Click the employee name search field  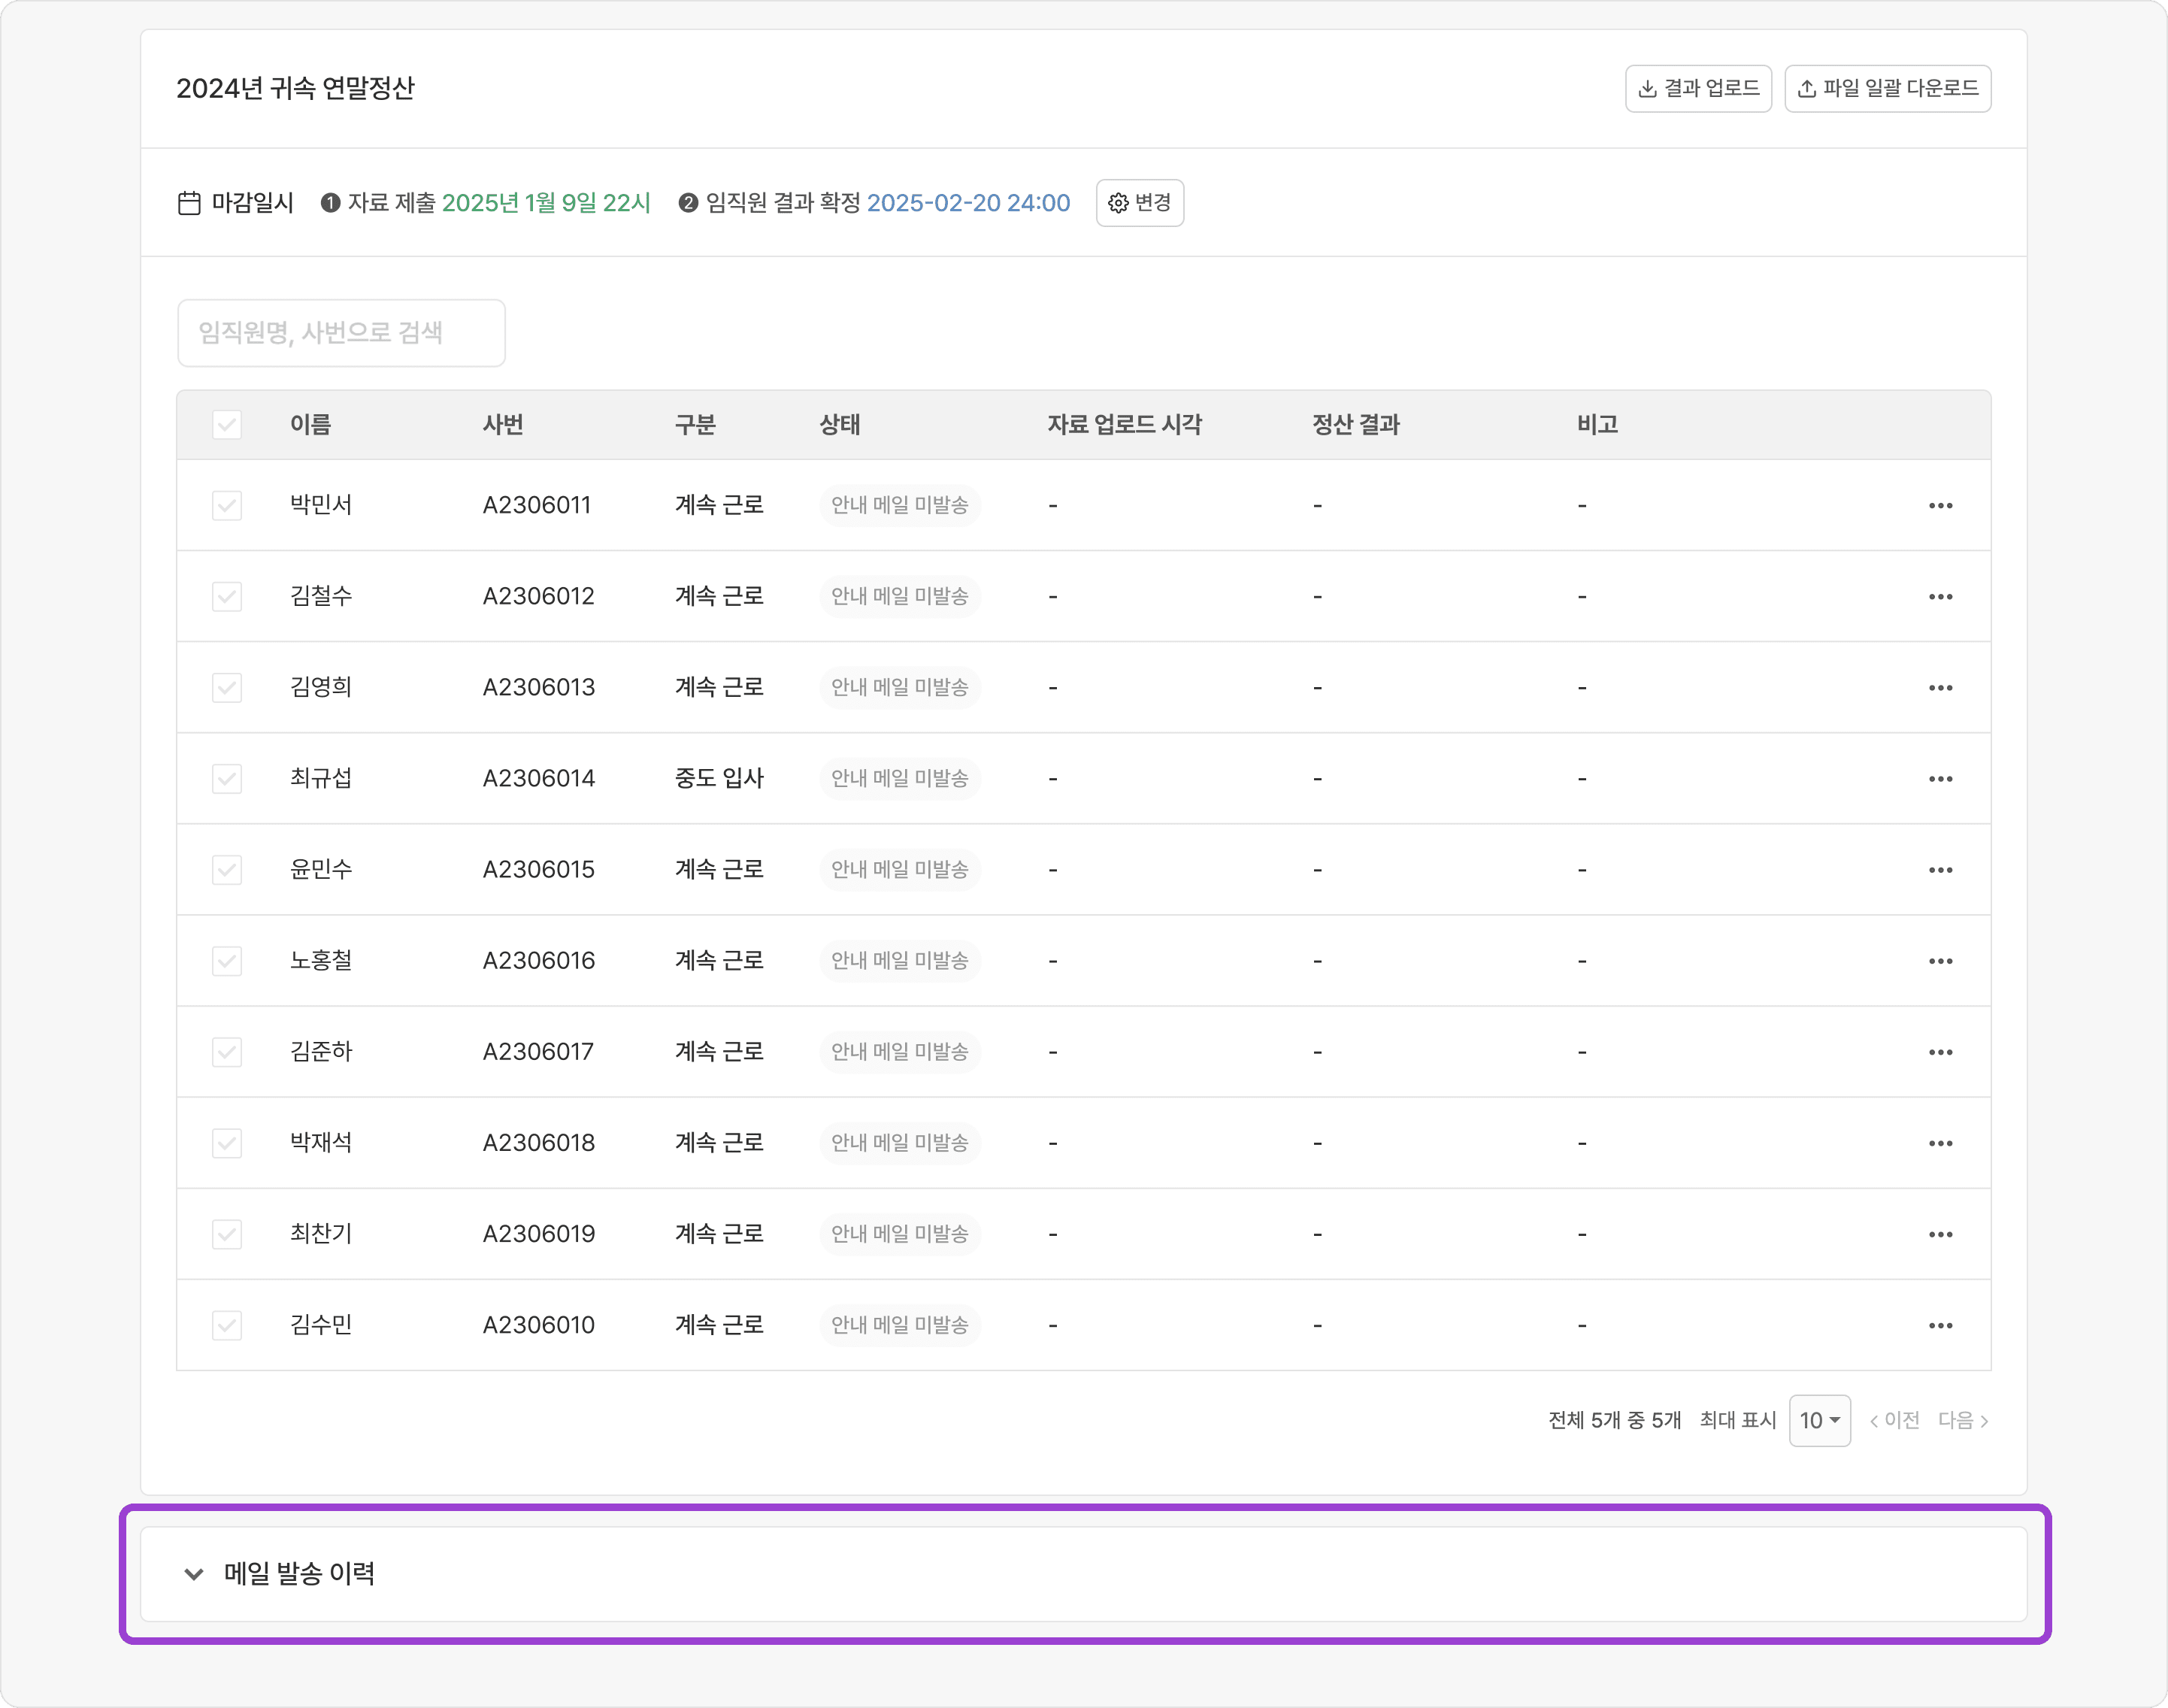click(x=341, y=333)
